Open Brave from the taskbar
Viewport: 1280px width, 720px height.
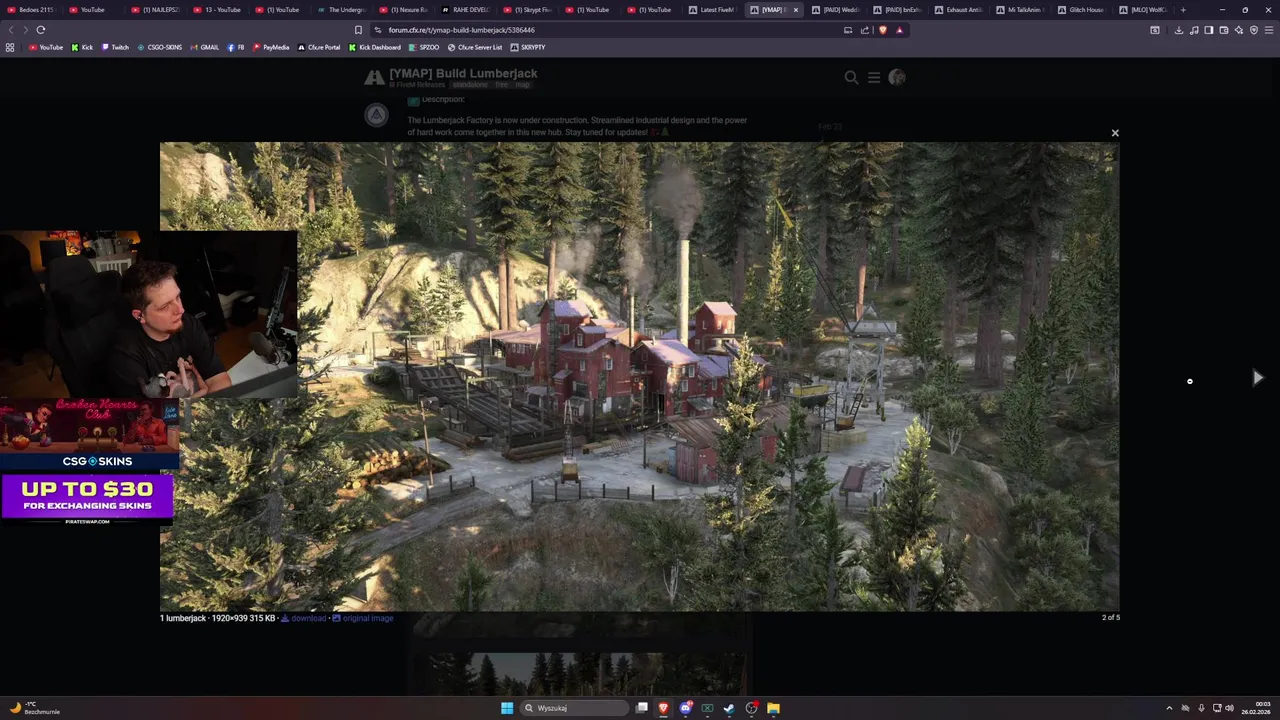[x=663, y=708]
